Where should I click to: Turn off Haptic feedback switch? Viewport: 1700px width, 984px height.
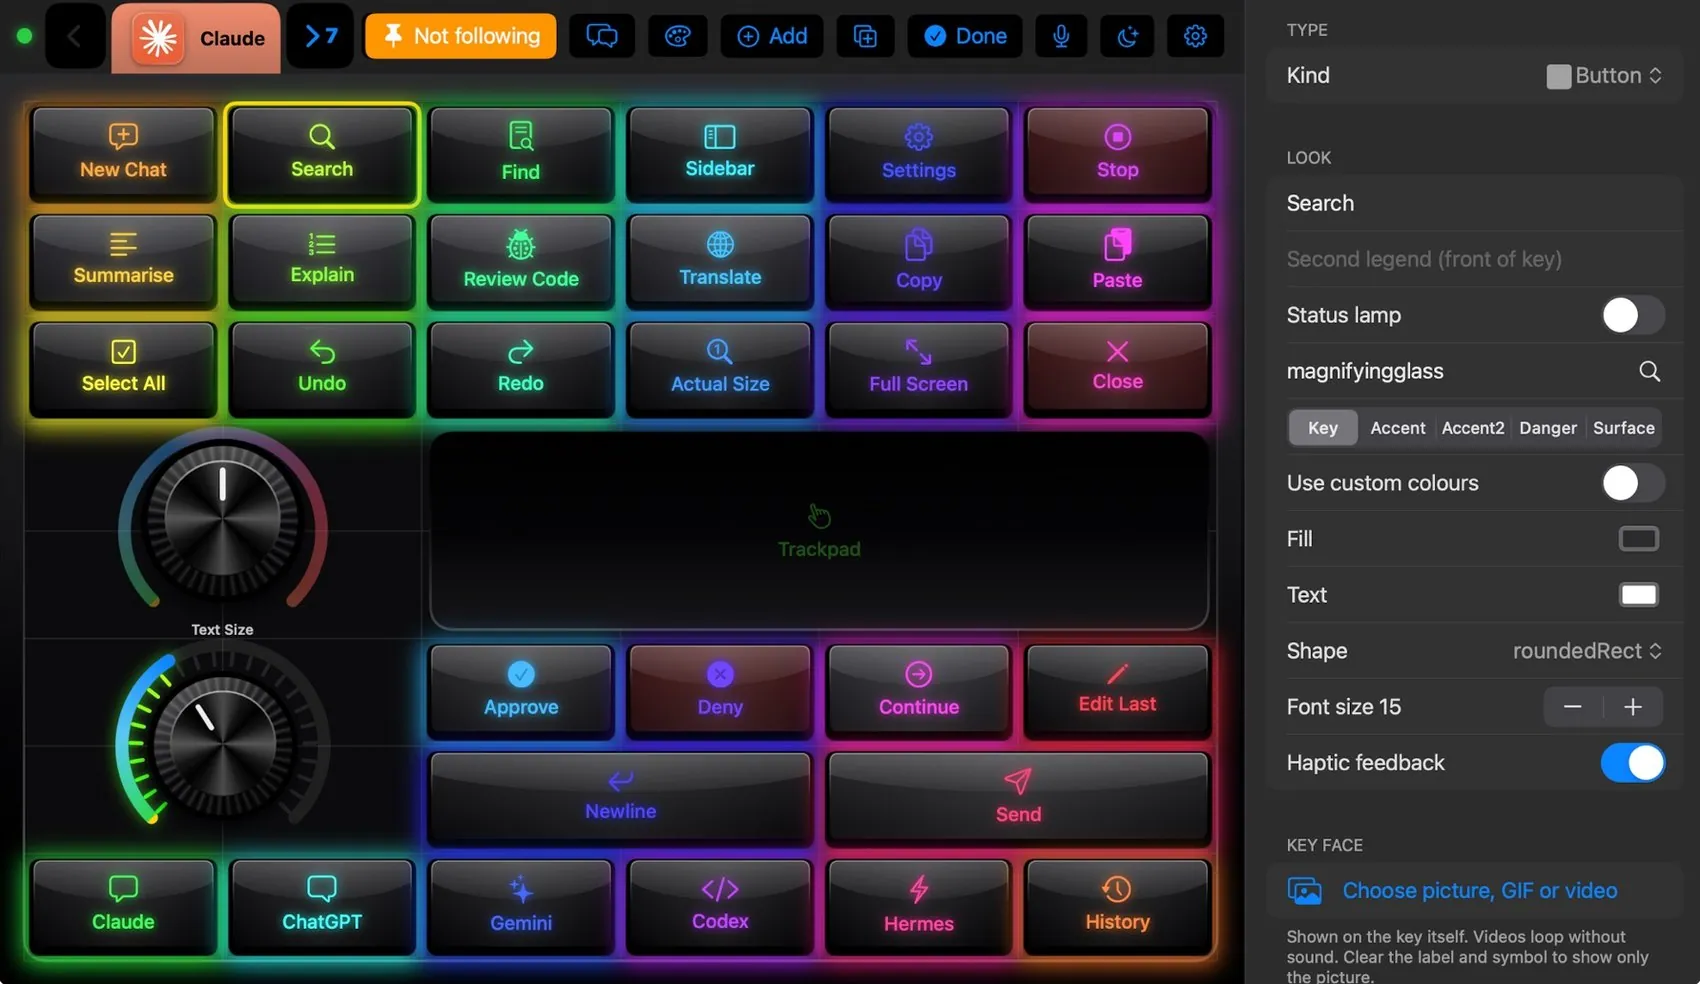coord(1632,763)
